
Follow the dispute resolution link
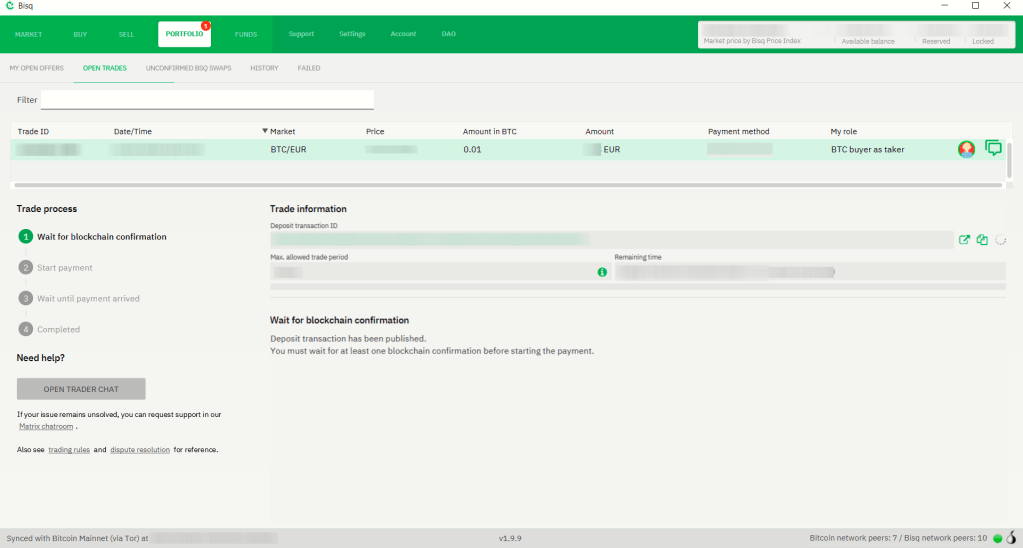[x=139, y=450]
